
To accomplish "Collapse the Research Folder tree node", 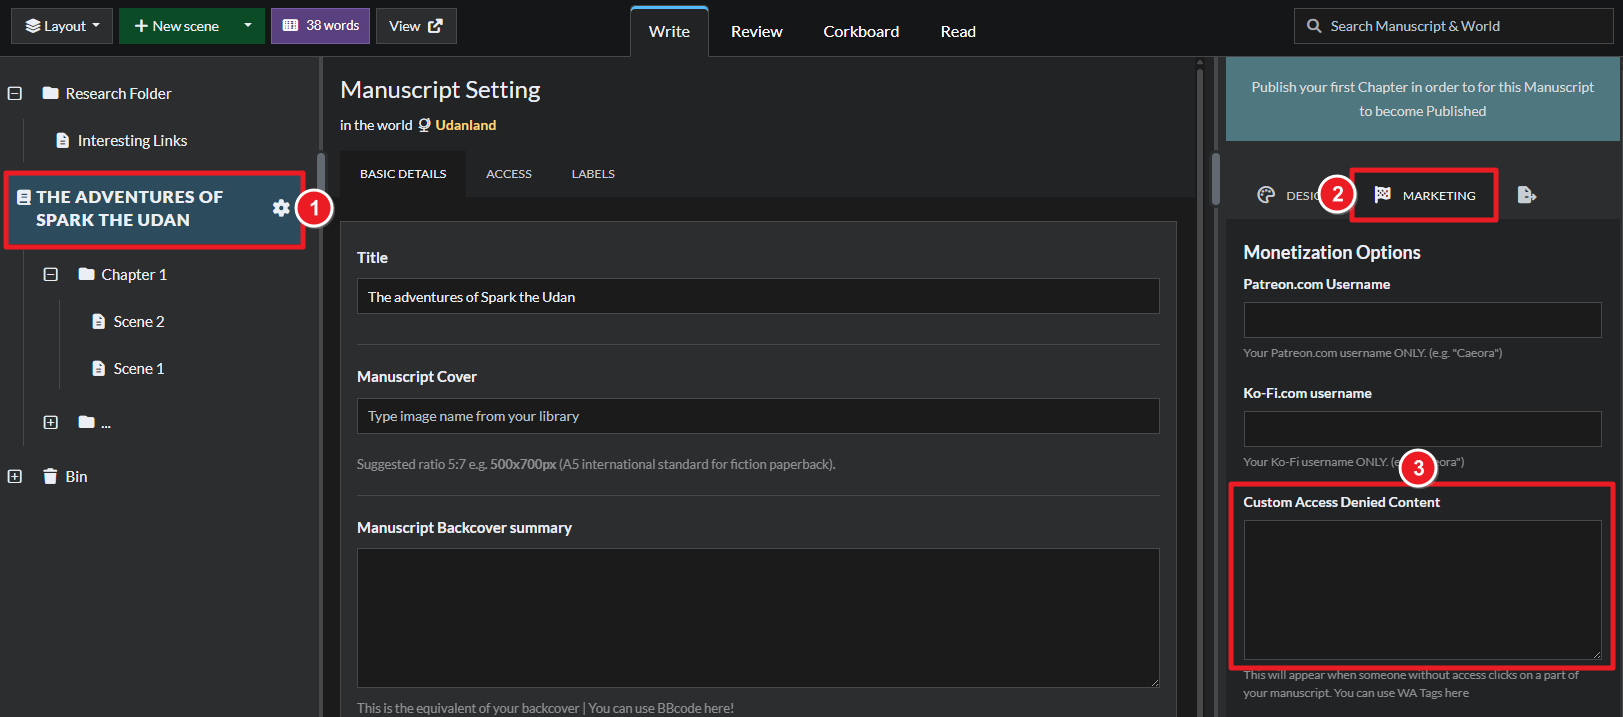I will (15, 93).
